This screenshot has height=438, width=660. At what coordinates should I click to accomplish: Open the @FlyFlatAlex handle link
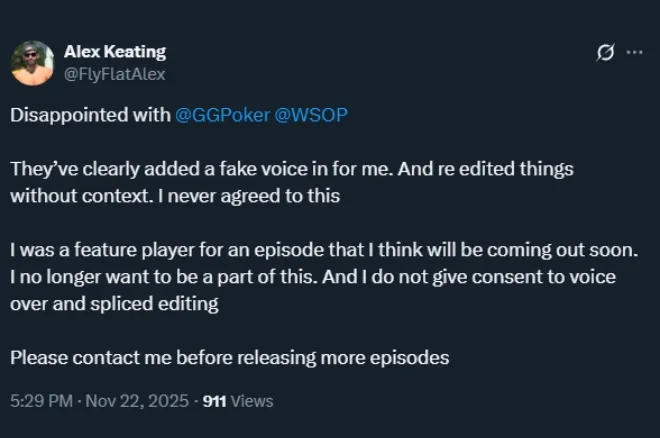(x=114, y=72)
